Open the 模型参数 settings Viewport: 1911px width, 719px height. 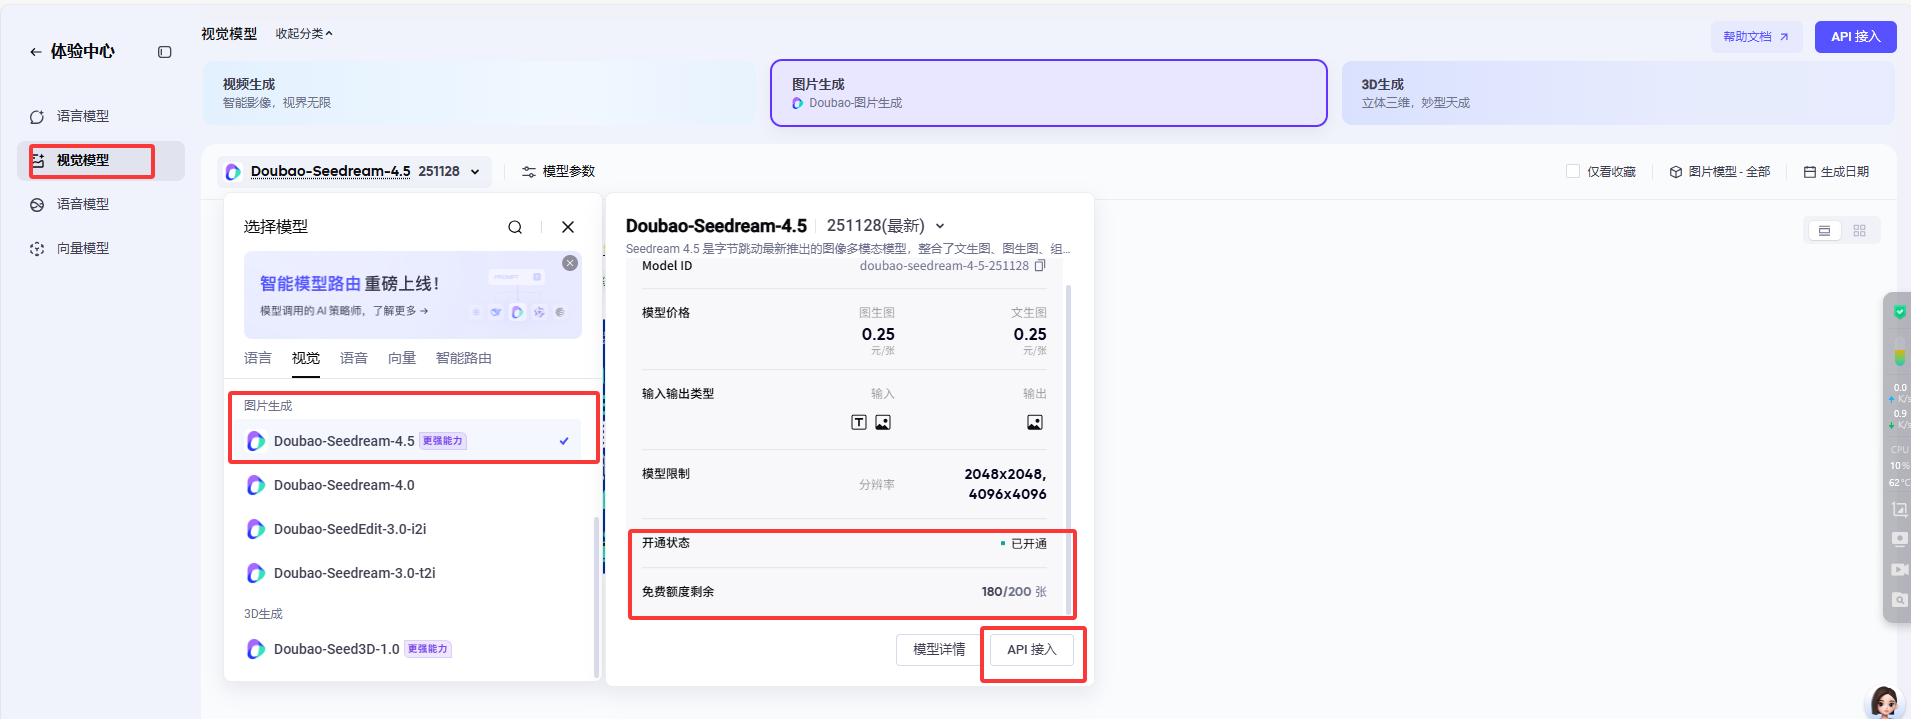tap(558, 172)
